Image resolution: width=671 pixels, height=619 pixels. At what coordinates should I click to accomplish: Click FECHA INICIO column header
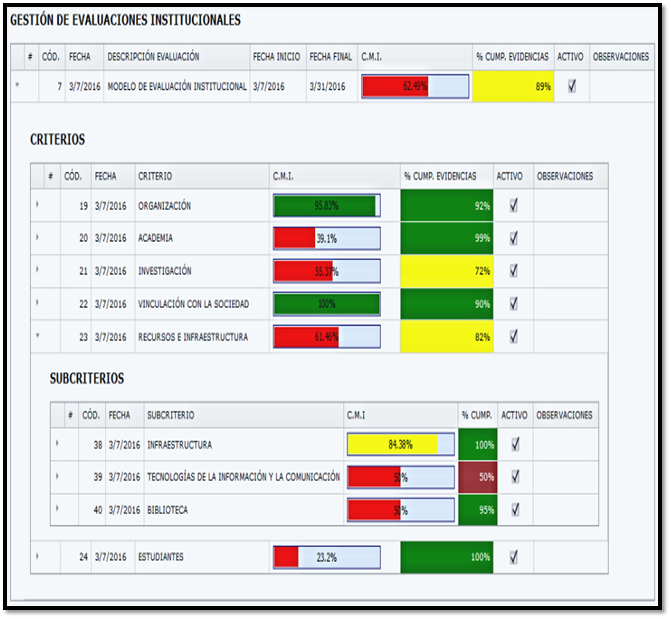276,57
